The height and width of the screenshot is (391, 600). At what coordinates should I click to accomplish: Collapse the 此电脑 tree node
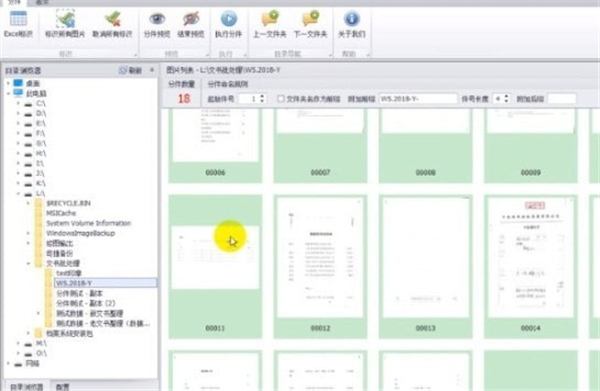point(8,93)
